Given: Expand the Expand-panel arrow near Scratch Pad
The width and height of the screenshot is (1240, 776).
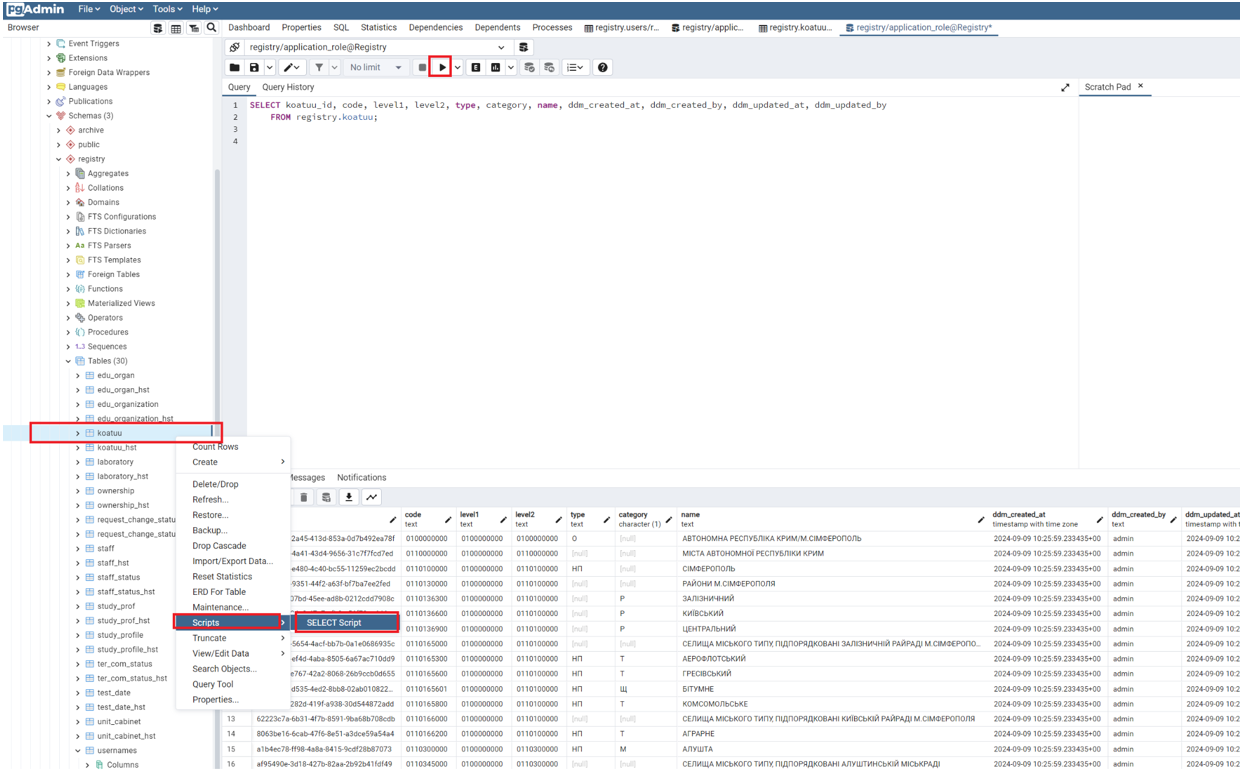Looking at the screenshot, I should pyautogui.click(x=1065, y=88).
